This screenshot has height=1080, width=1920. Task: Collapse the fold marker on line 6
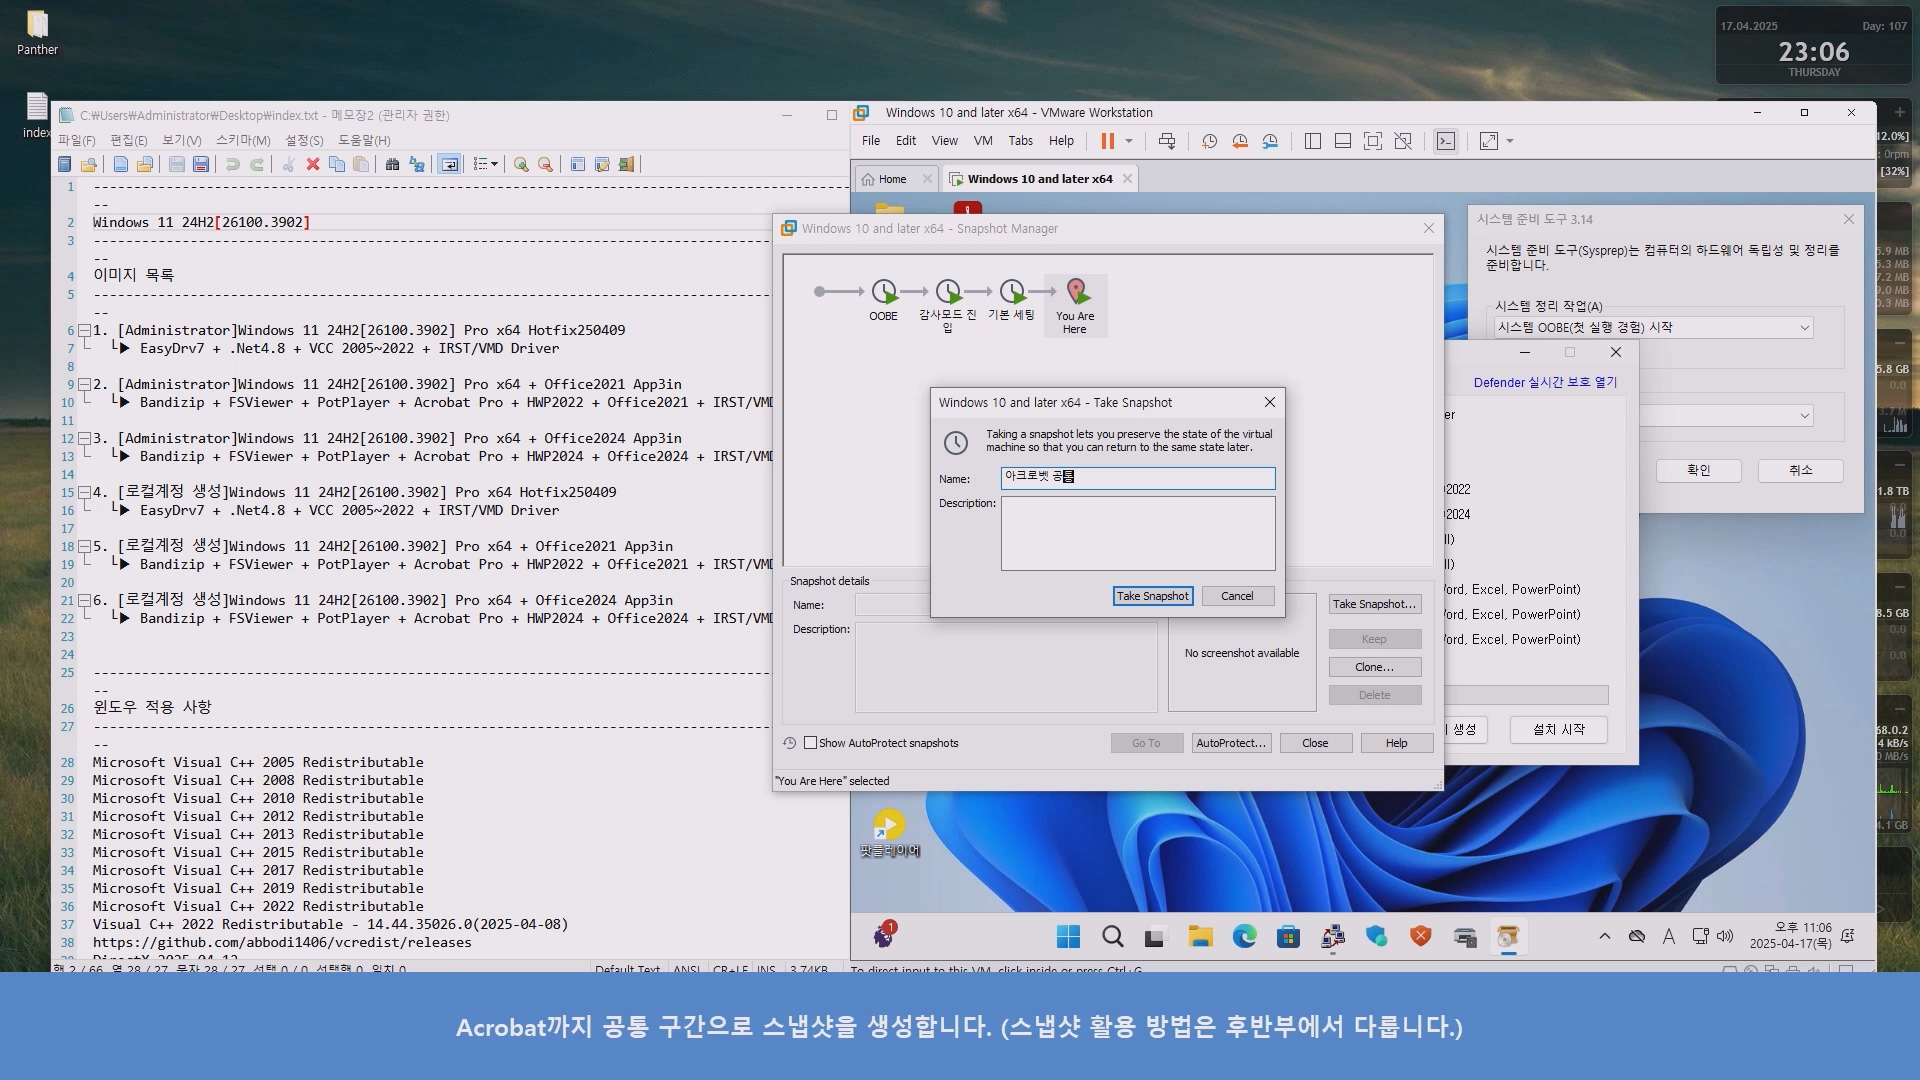pos(84,330)
